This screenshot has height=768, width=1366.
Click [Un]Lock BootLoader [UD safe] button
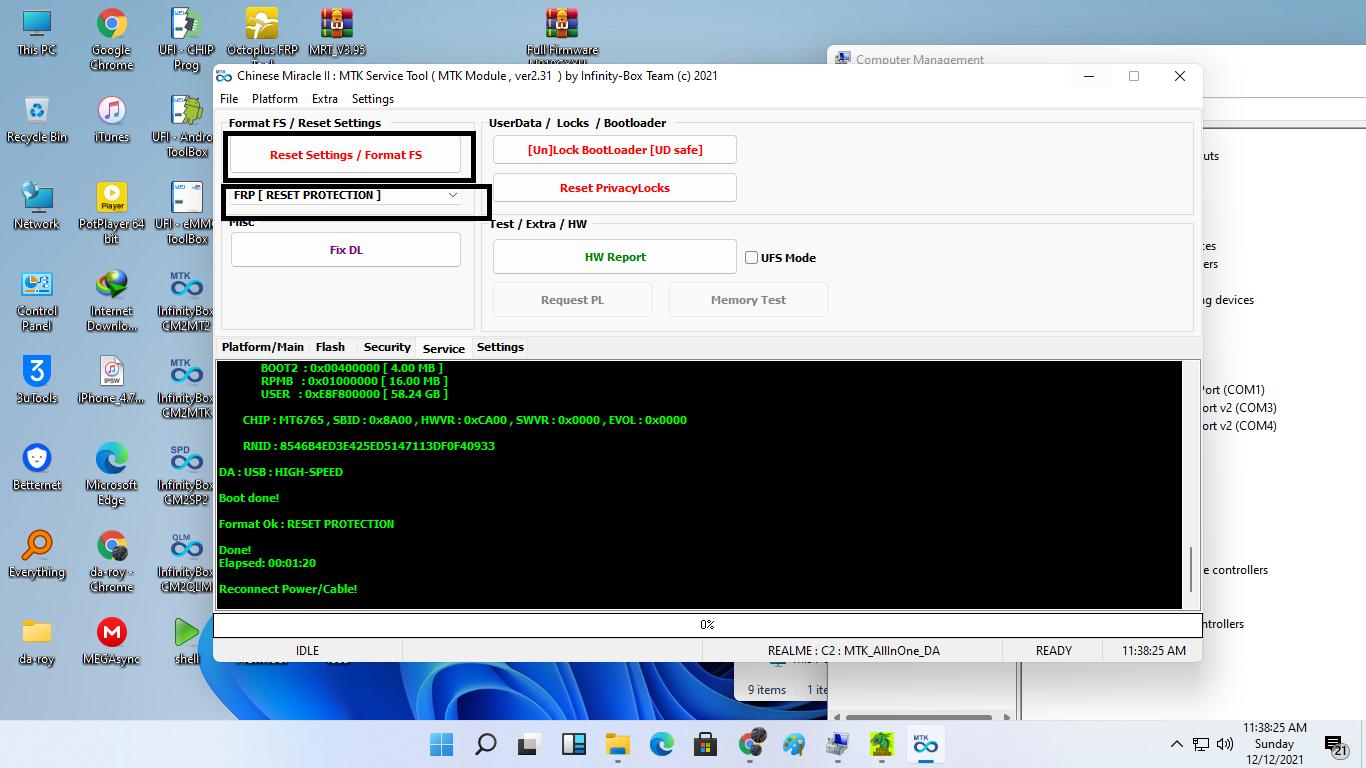point(615,150)
